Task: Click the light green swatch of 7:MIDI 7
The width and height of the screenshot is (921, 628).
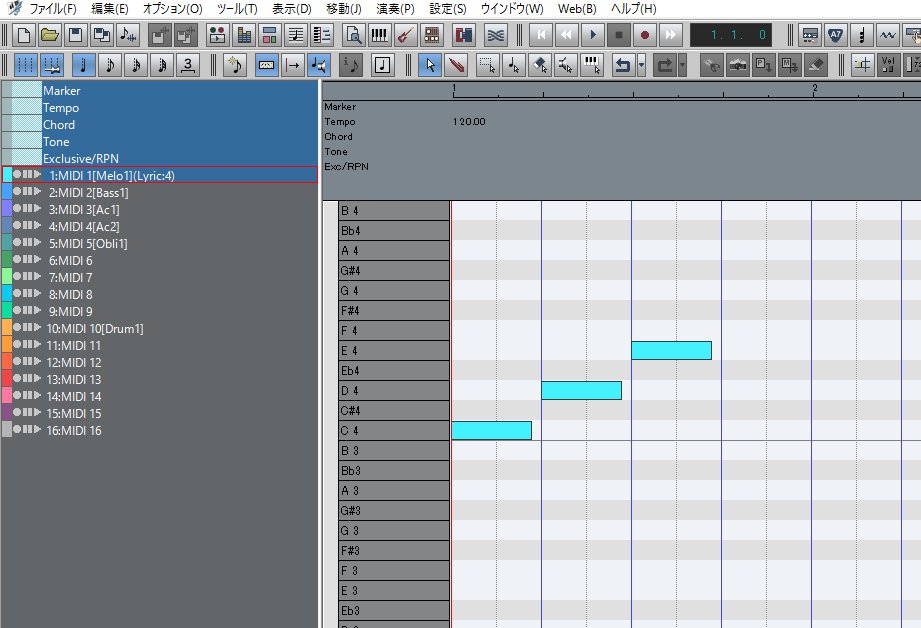Action: (x=7, y=277)
